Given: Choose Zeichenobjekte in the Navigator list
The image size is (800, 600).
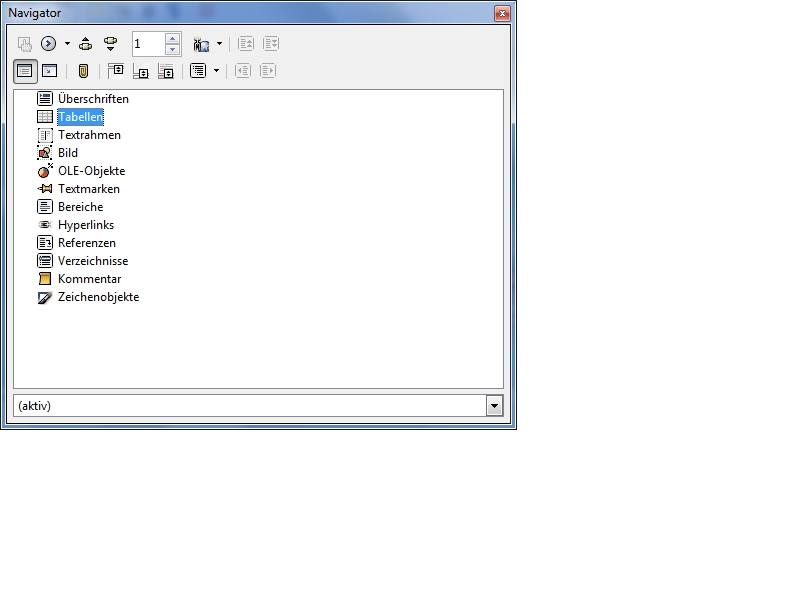Looking at the screenshot, I should [98, 297].
